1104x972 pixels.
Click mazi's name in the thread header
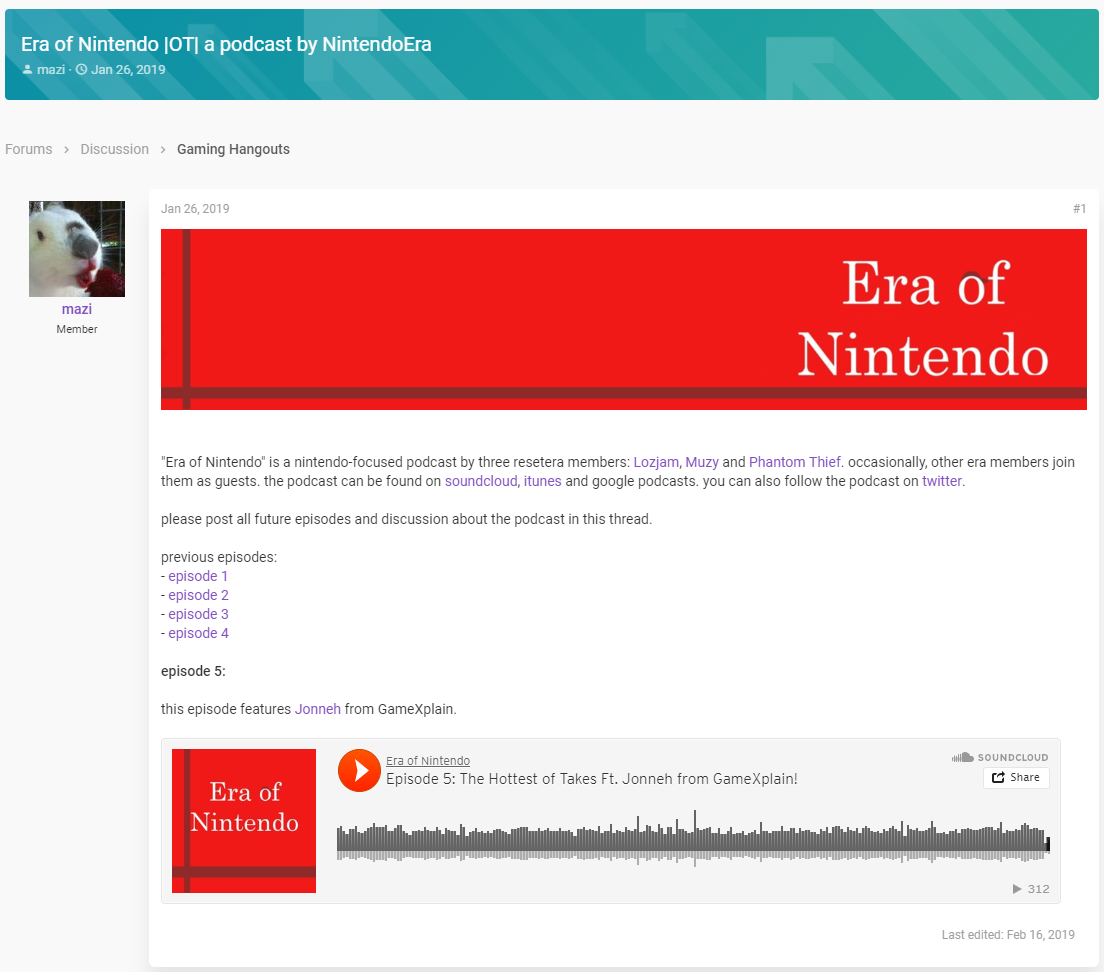tap(51, 70)
